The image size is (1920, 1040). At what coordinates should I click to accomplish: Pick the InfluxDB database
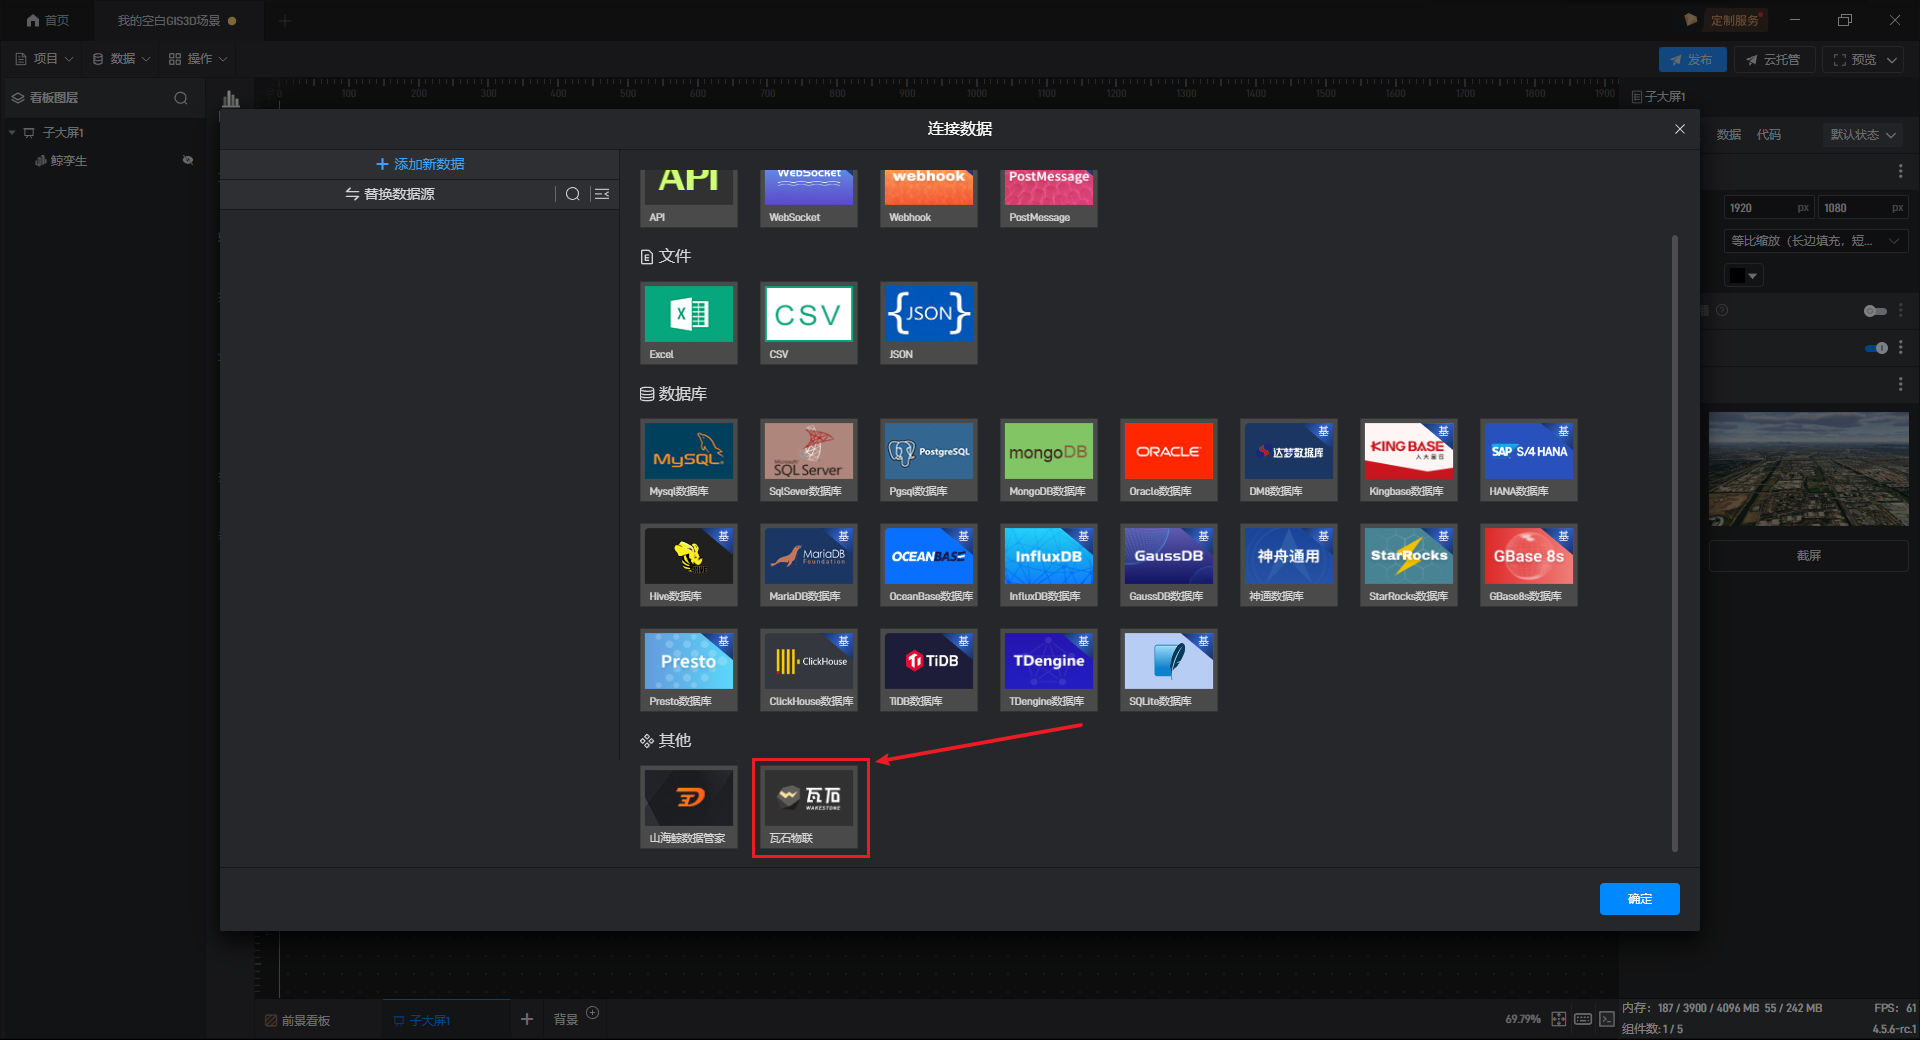(x=1049, y=565)
